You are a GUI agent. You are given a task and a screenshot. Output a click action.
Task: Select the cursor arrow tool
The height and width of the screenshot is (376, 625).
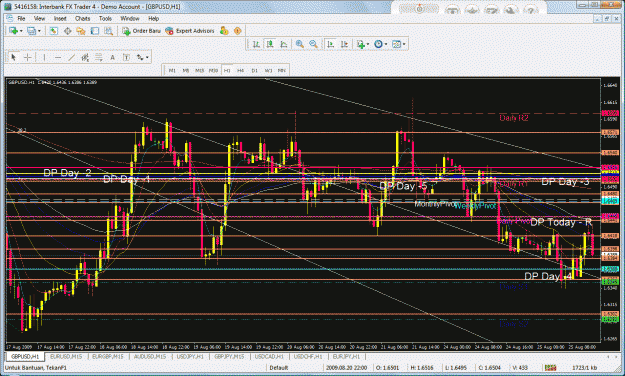14,57
